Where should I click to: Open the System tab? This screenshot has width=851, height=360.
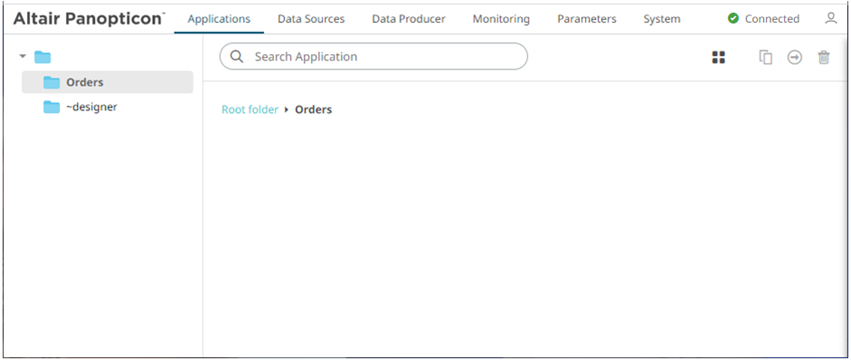[662, 19]
